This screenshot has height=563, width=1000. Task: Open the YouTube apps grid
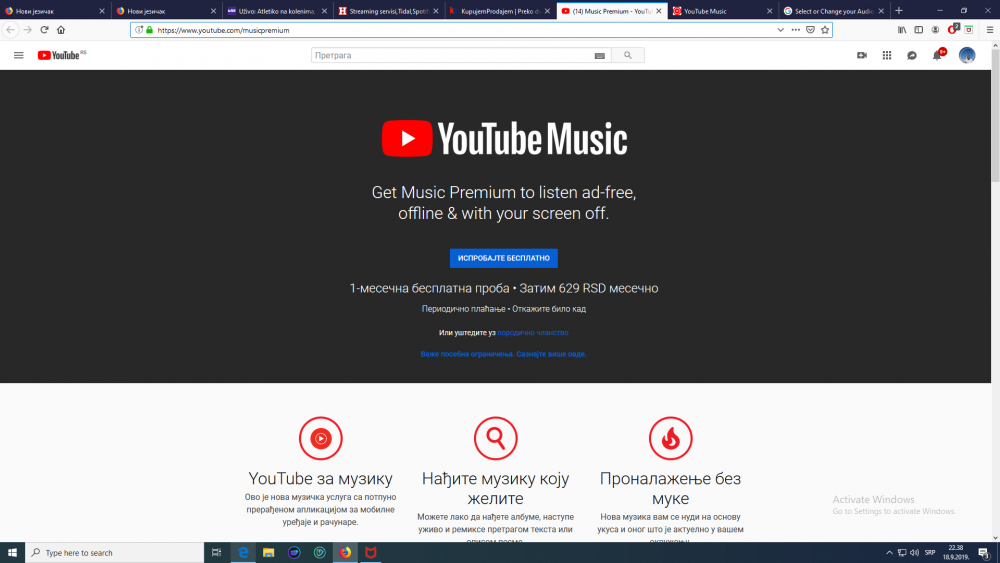(x=886, y=55)
